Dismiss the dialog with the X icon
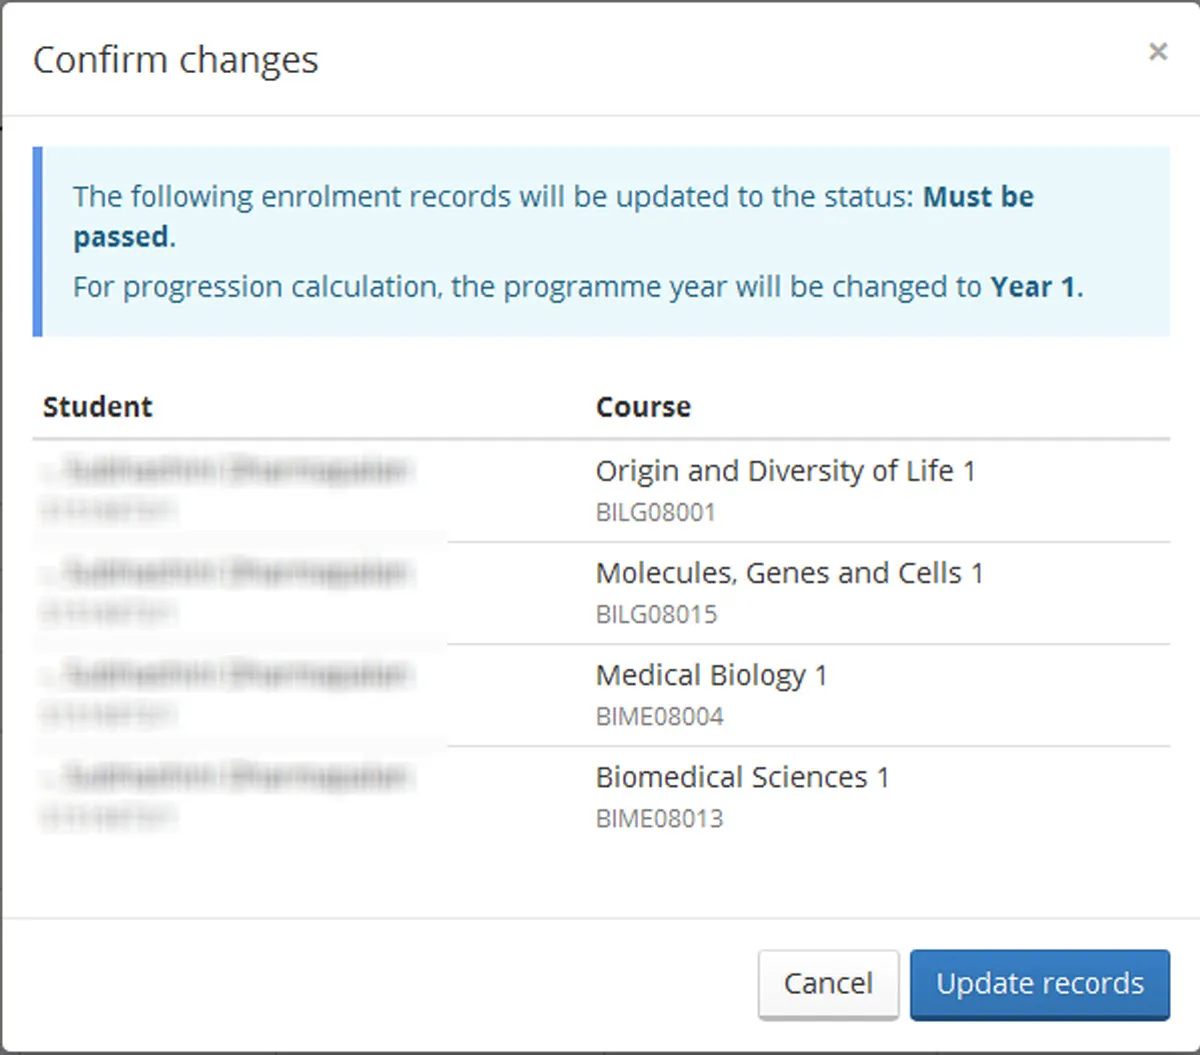 click(1158, 51)
